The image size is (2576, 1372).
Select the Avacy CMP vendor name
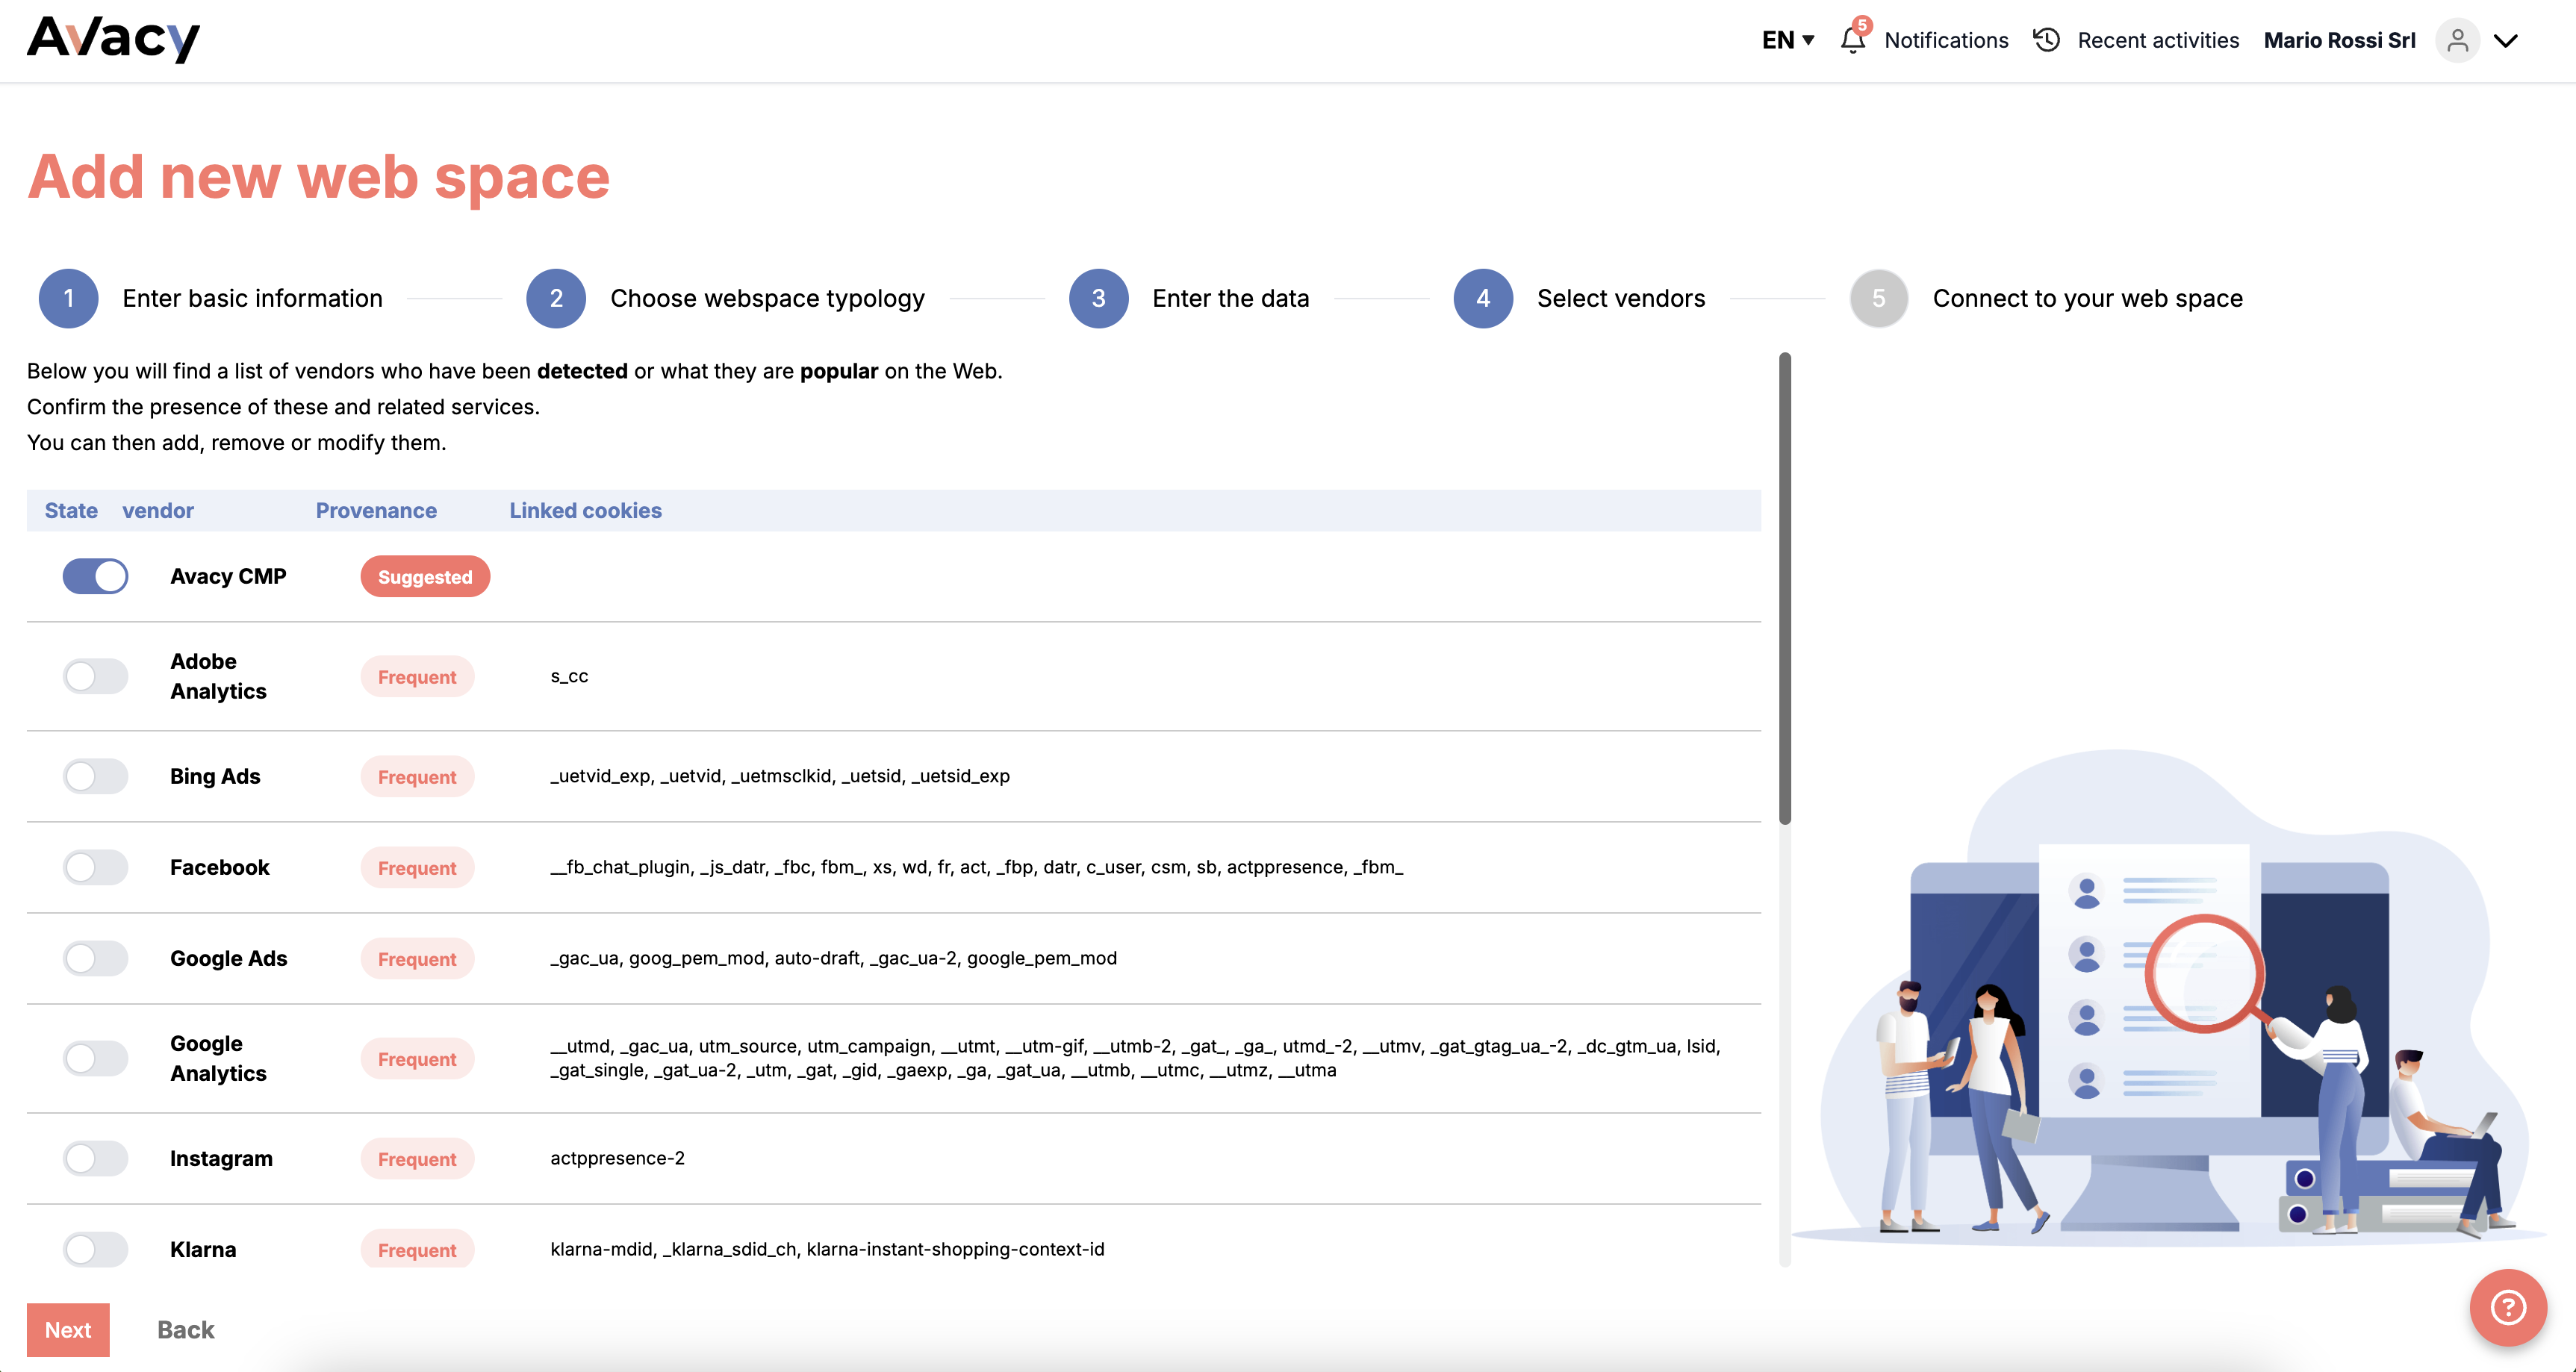pyautogui.click(x=228, y=576)
